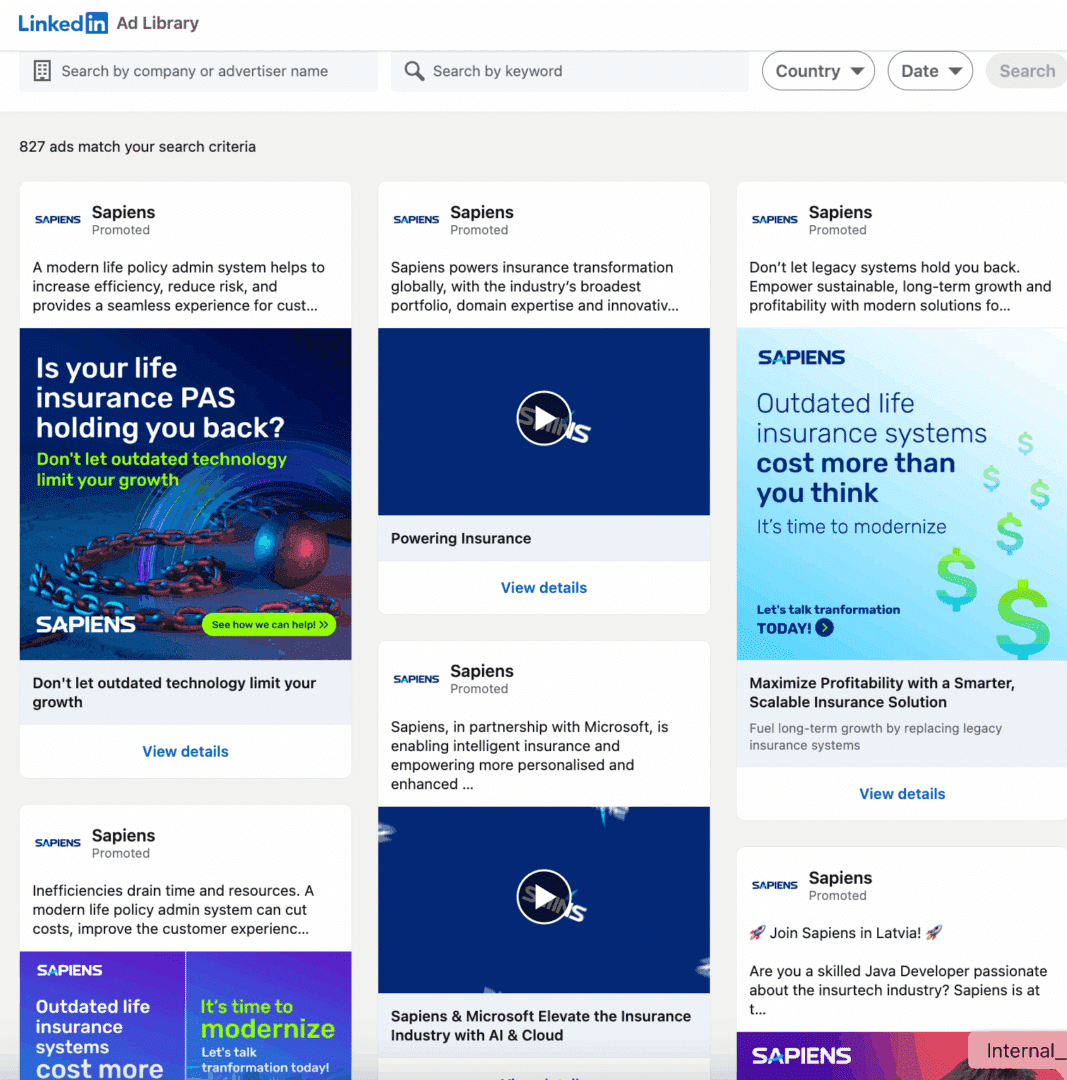The width and height of the screenshot is (1067, 1080).
Task: Click 'A modern life policy admin system' ad text
Action: pyautogui.click(x=178, y=287)
